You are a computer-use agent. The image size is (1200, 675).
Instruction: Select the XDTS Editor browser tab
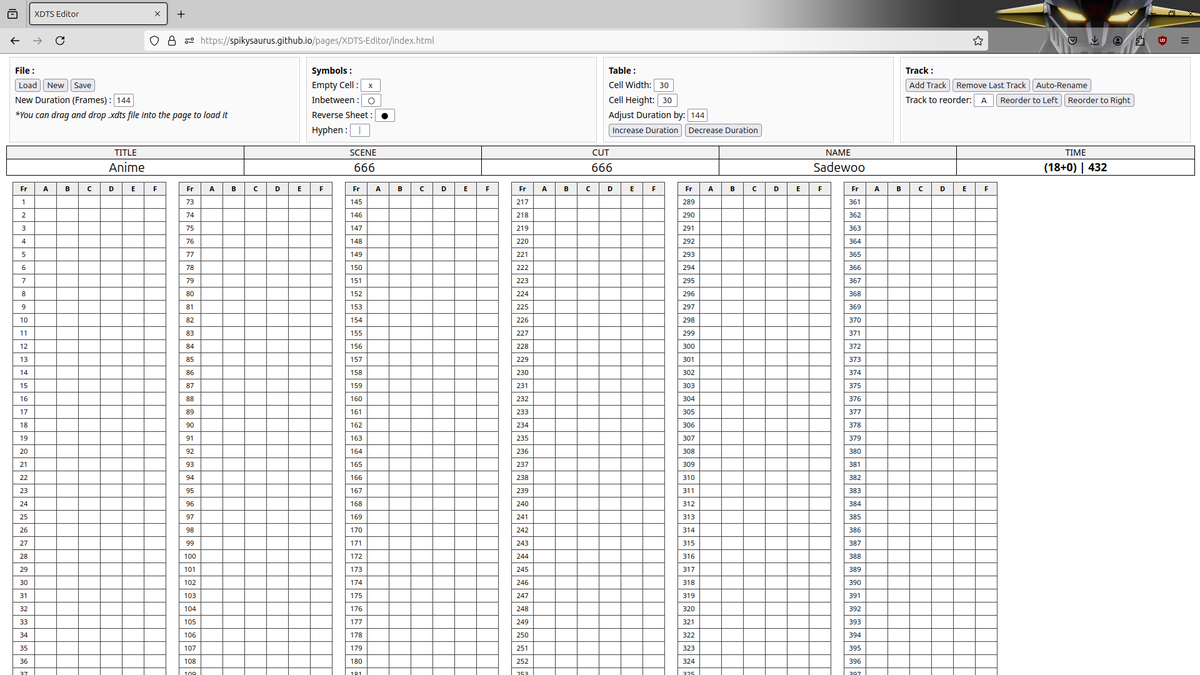click(98, 14)
